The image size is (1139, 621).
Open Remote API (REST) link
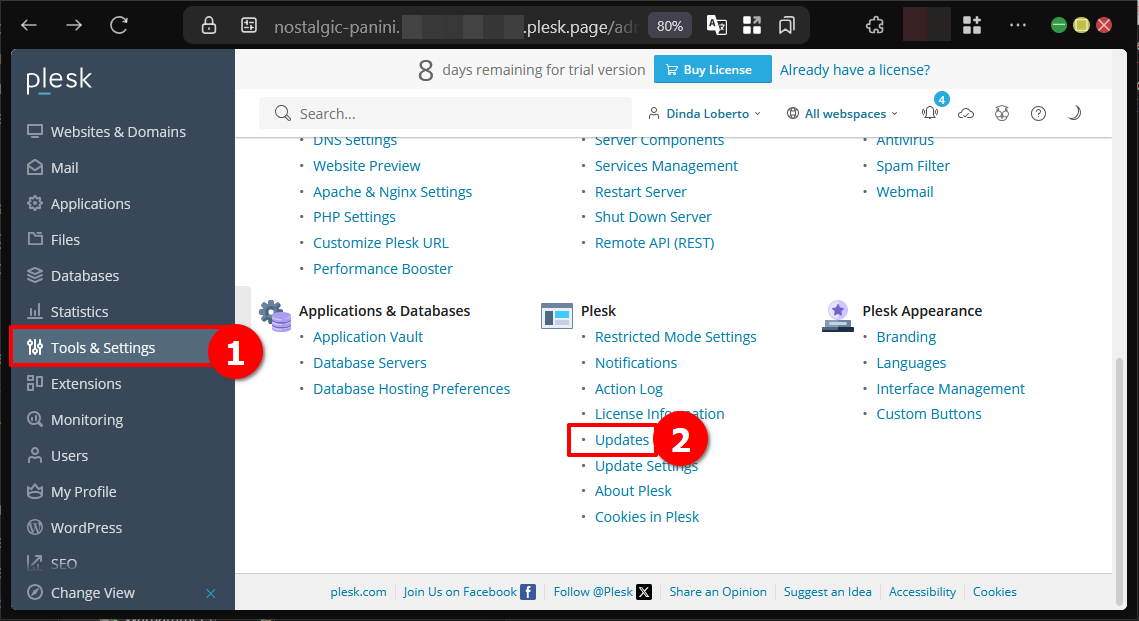pyautogui.click(x=654, y=243)
